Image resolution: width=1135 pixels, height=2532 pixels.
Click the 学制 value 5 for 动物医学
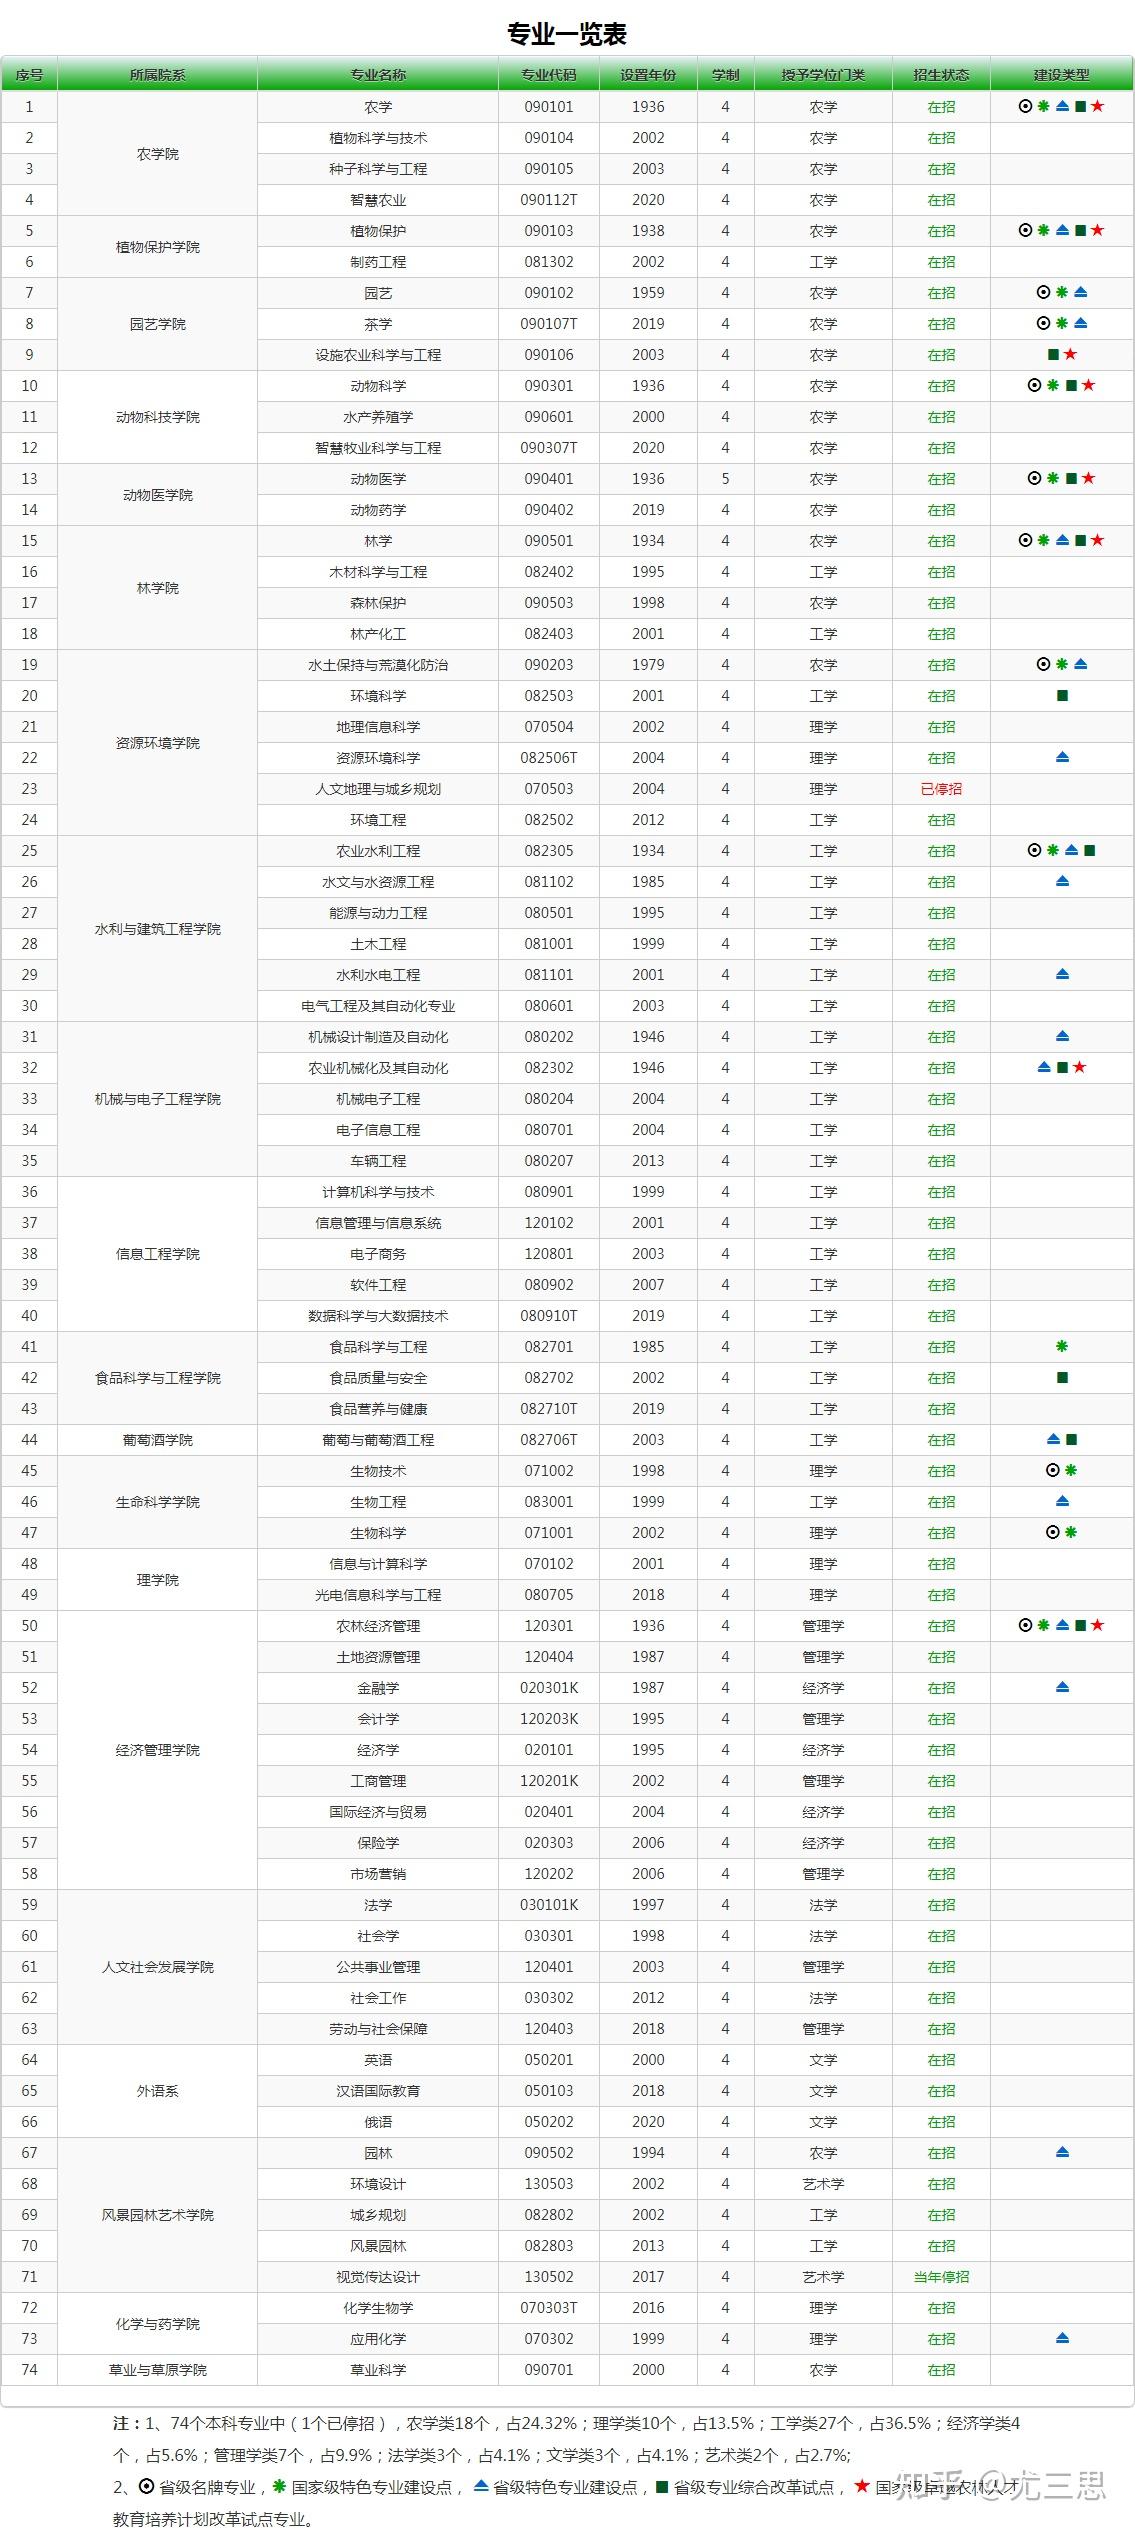tap(725, 479)
